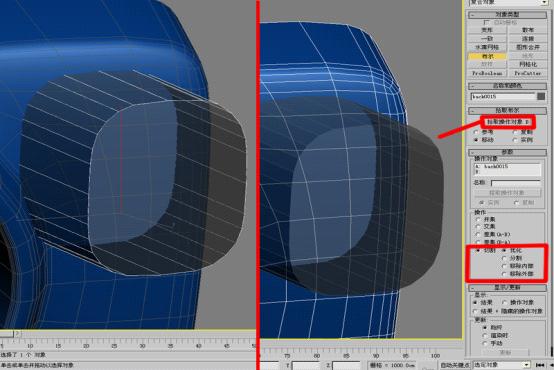Select the ProCutter object type button
The height and width of the screenshot is (370, 554).
pos(528,73)
